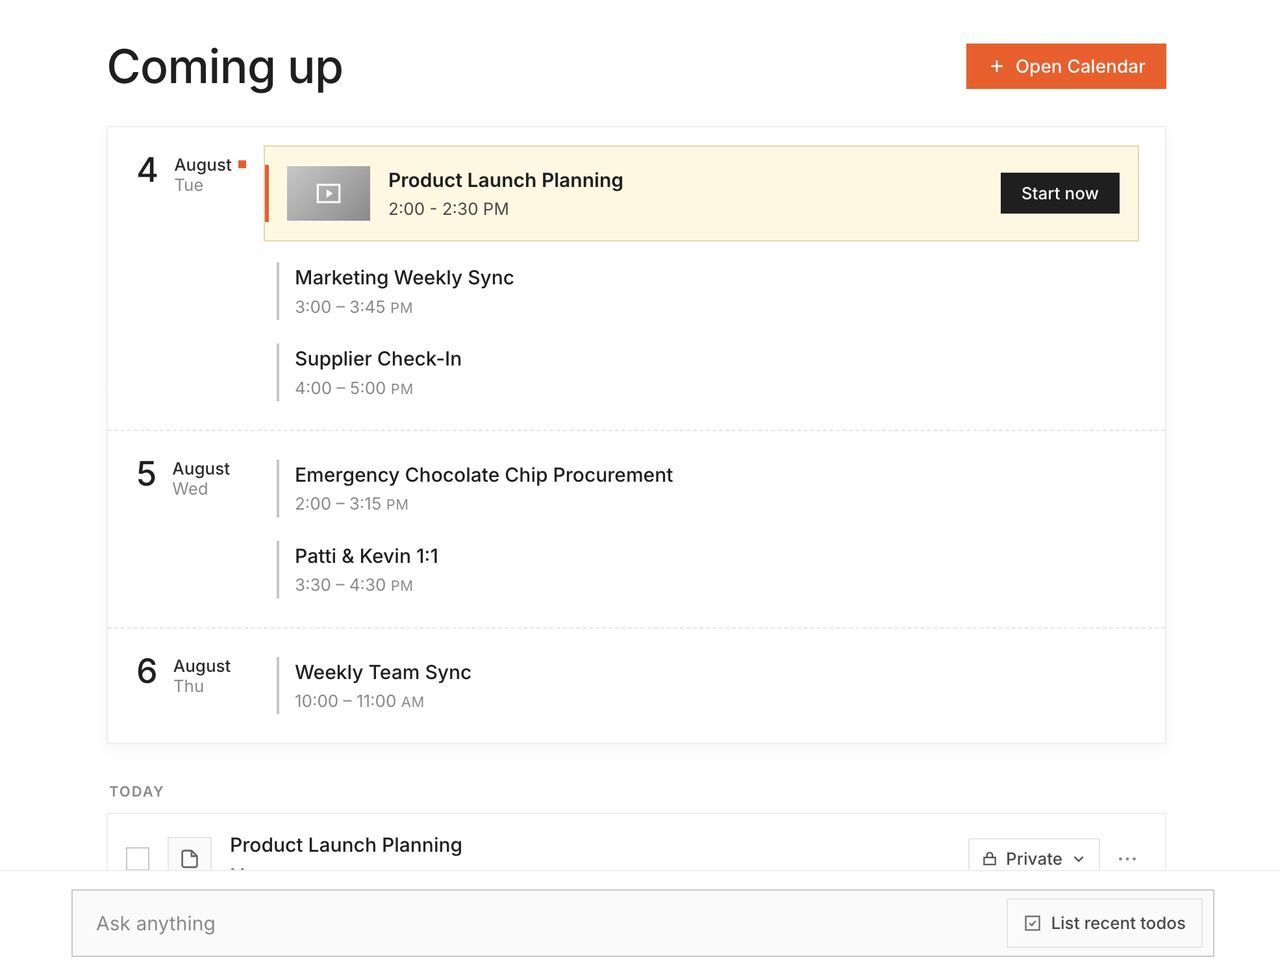Viewport: 1280px width, 979px height.
Task: Start the Product Launch Planning meeting now
Action: pyautogui.click(x=1060, y=193)
